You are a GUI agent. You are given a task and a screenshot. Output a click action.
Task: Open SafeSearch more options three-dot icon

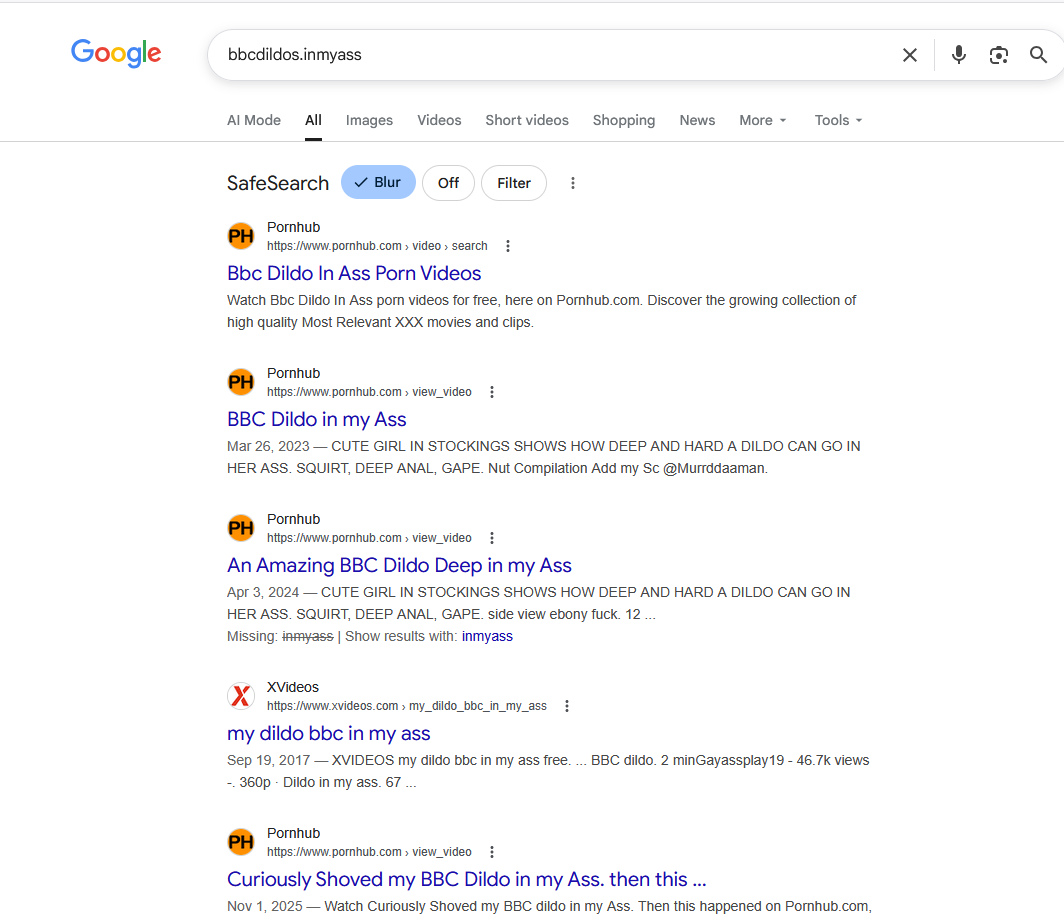point(573,183)
